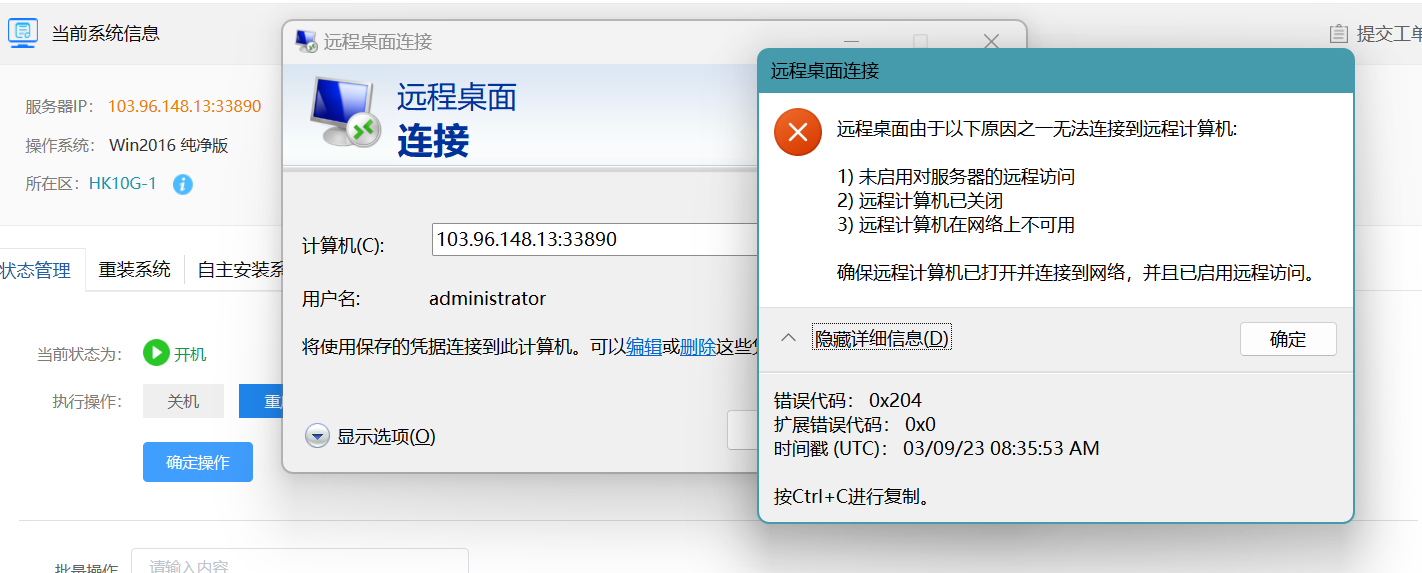1422x573 pixels.
Task: Click the 请输入内容 batch operation field
Action: point(300,565)
